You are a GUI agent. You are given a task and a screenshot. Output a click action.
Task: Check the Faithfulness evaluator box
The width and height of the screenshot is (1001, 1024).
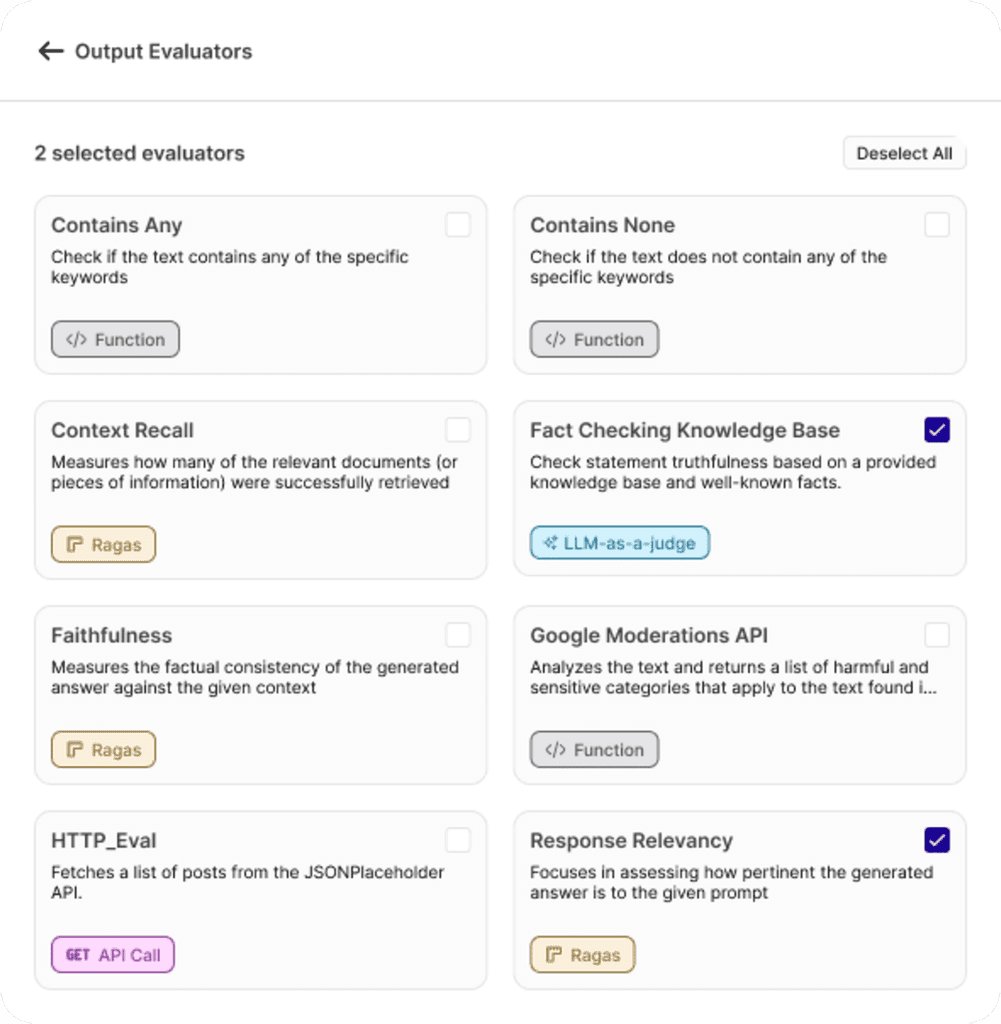(458, 635)
